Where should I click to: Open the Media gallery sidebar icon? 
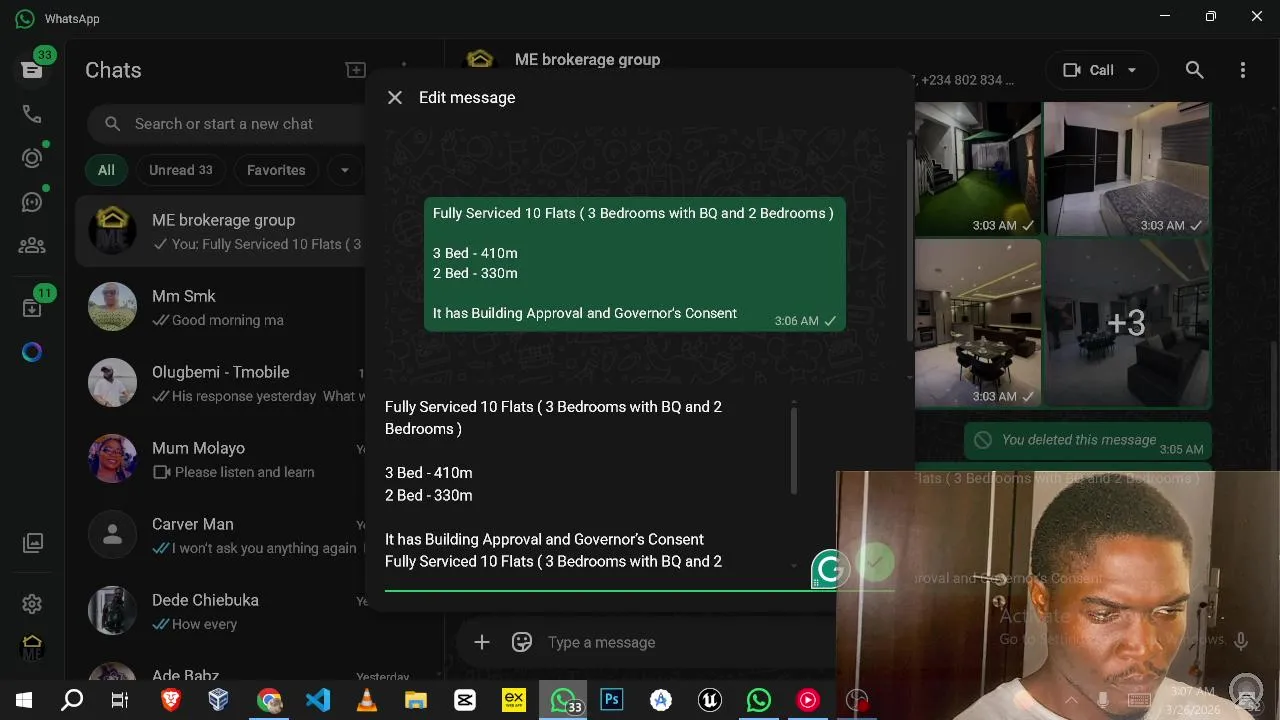[32, 543]
